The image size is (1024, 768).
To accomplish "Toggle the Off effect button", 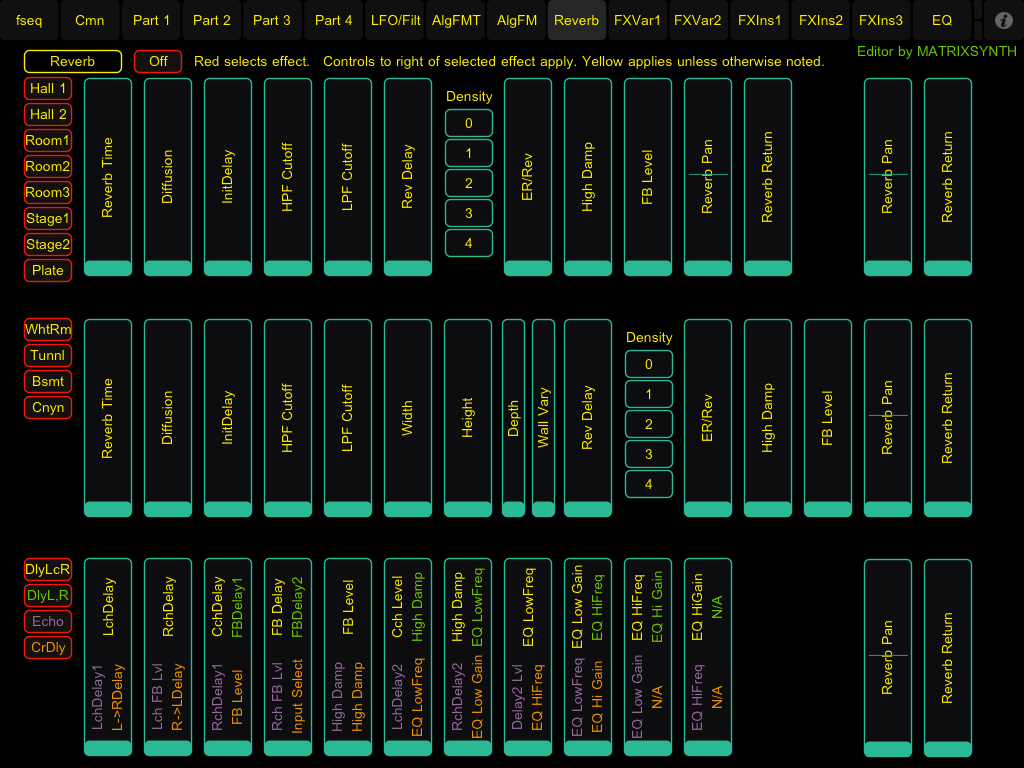I will [x=158, y=62].
